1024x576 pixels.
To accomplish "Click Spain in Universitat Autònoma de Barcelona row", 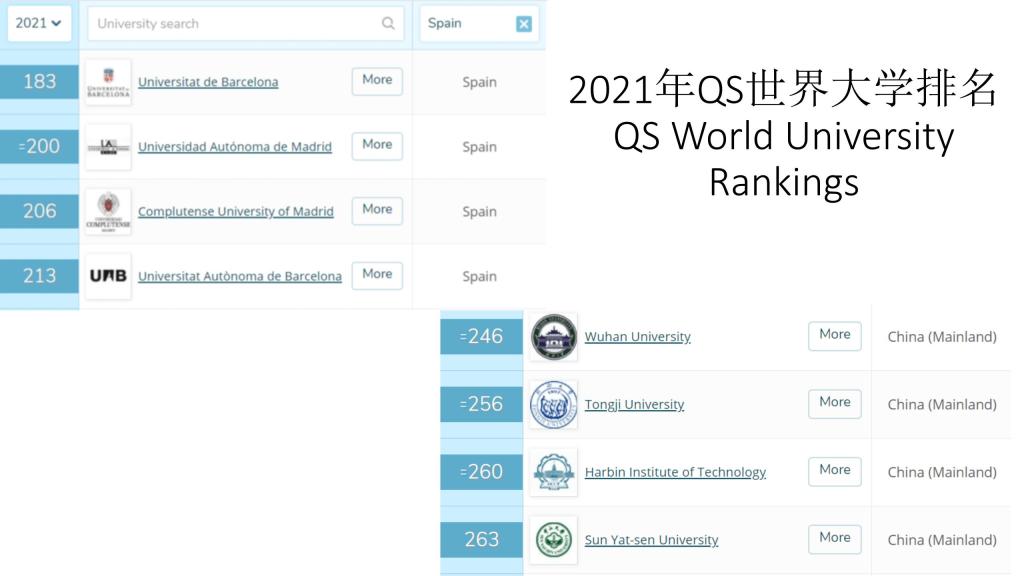I will coord(479,276).
